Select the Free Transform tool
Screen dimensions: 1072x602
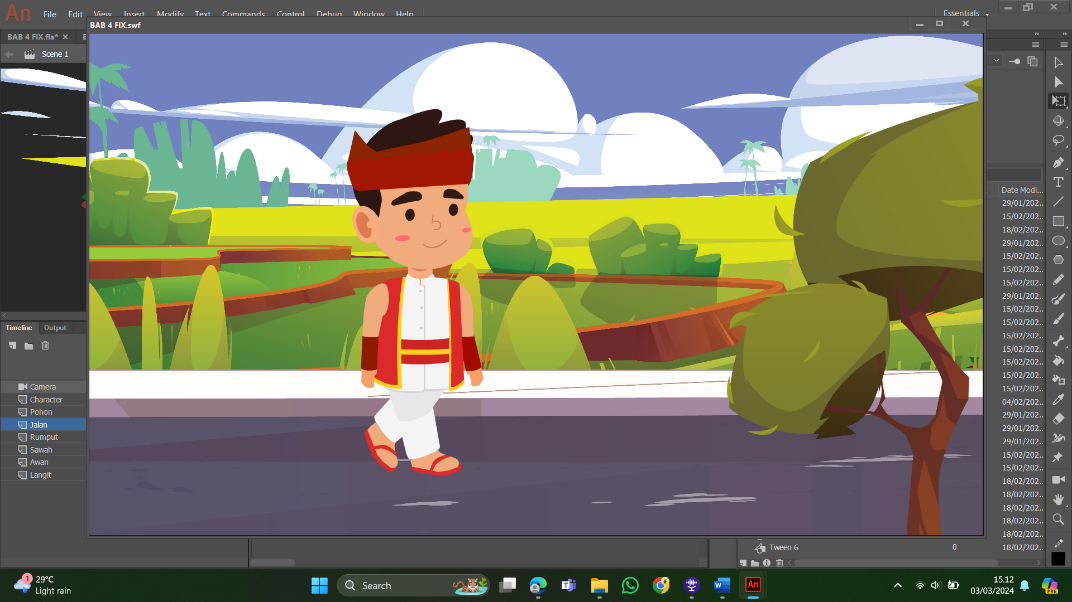click(1058, 101)
